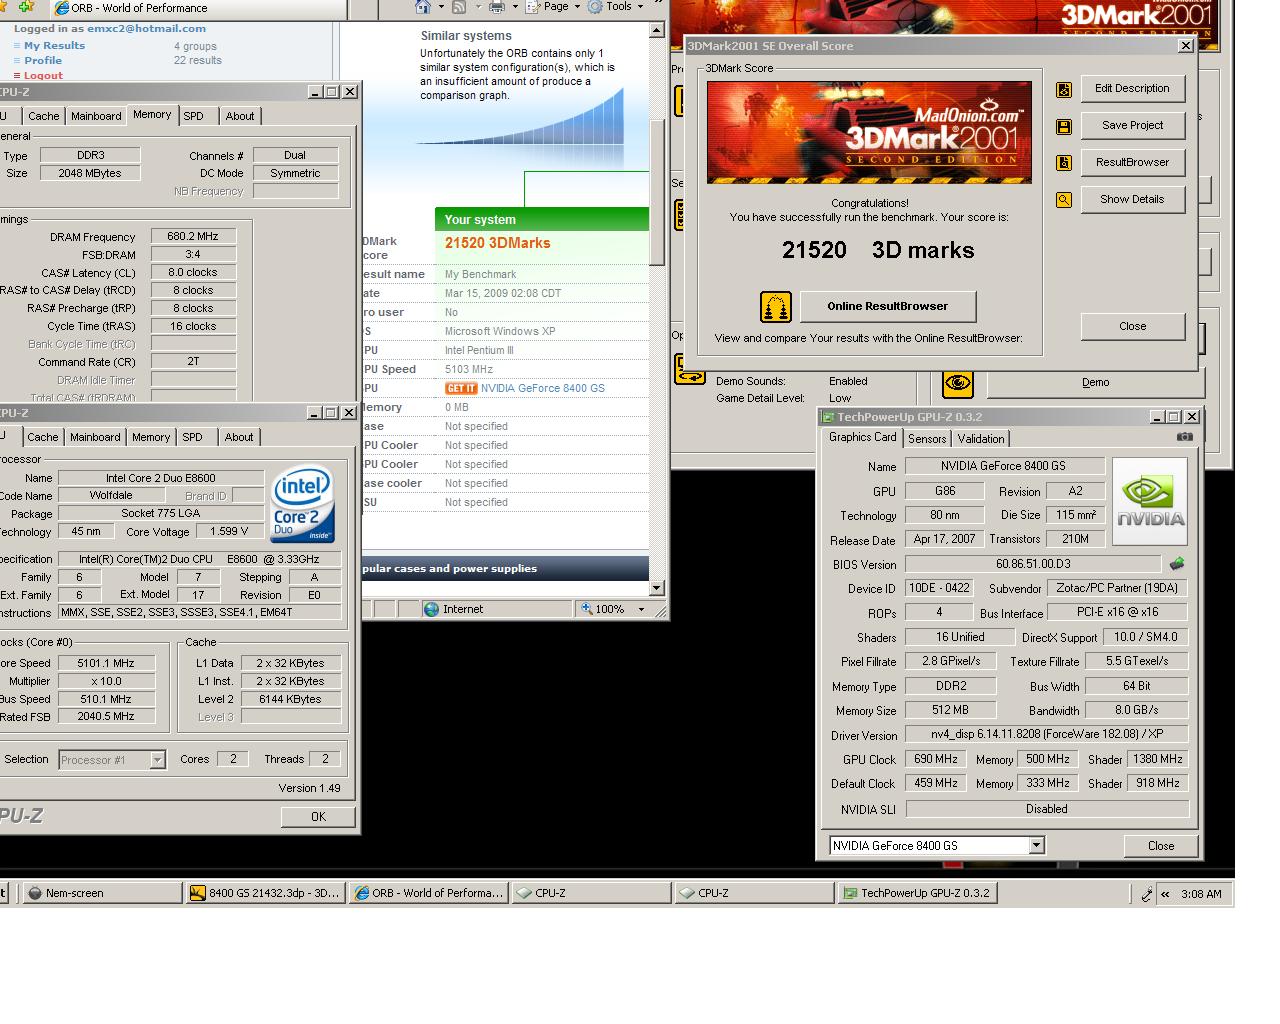Close the 3DMark score dialog with Close button
The width and height of the screenshot is (1280, 1024).
[1133, 326]
